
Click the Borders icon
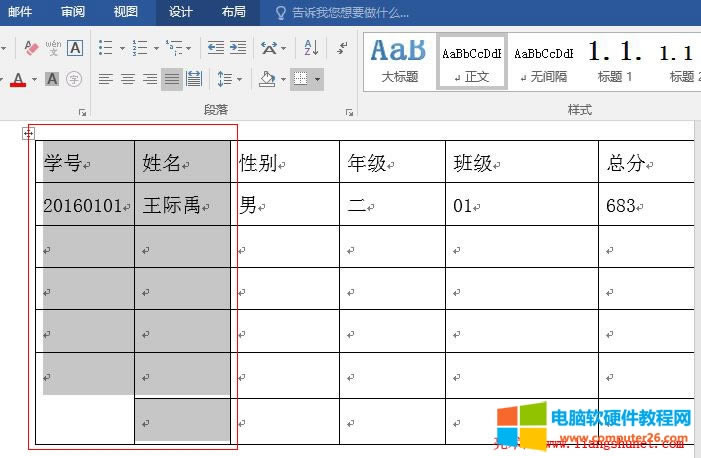[x=300, y=80]
